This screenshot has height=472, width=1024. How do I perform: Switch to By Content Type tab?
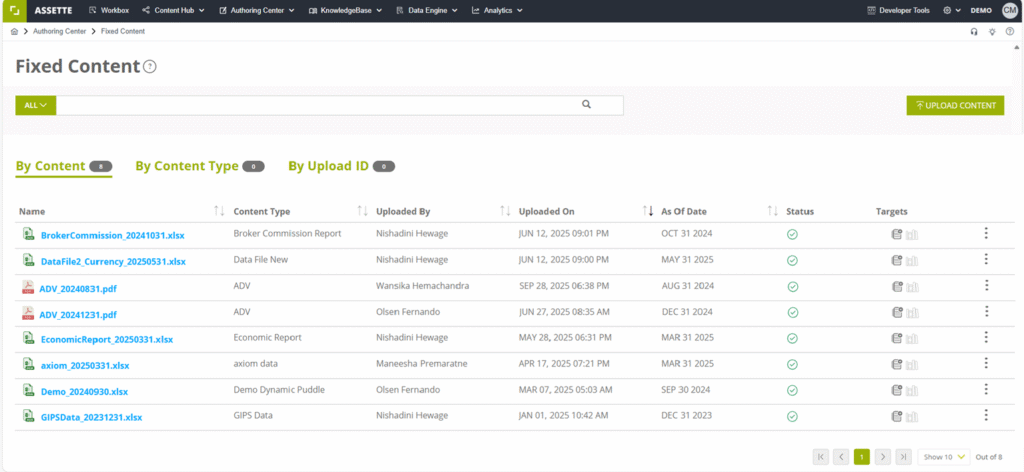[x=187, y=166]
